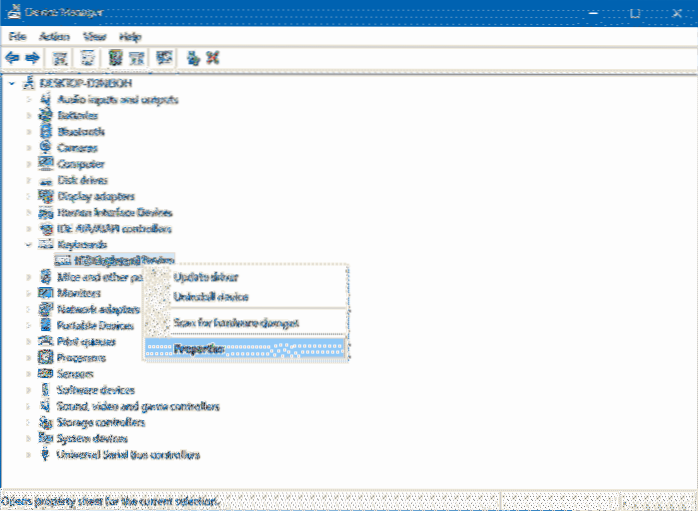
Task: Choose Uninstall device from context menu
Action: click(x=211, y=297)
